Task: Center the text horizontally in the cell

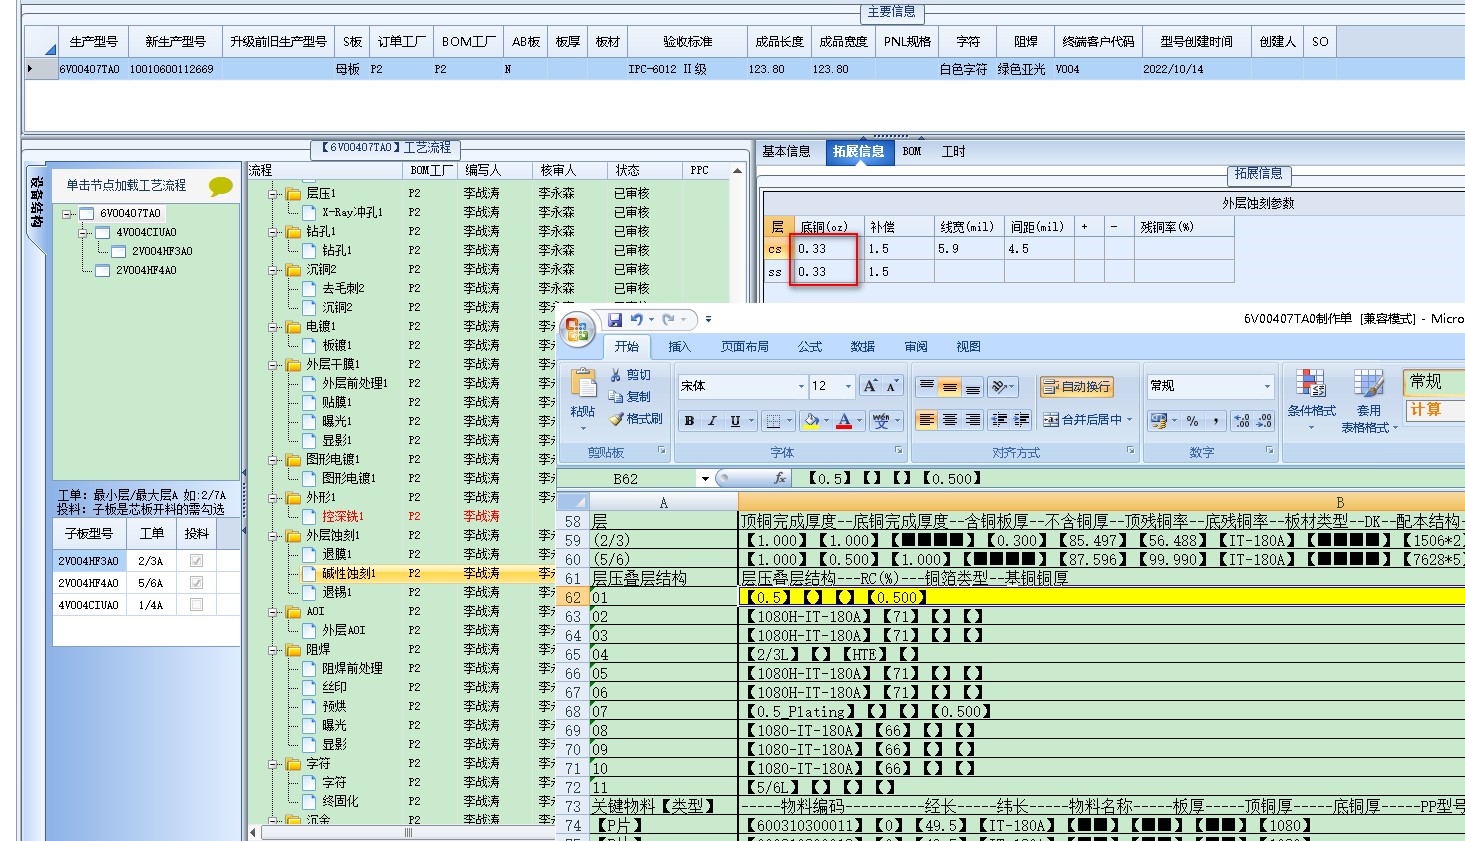Action: tap(950, 420)
